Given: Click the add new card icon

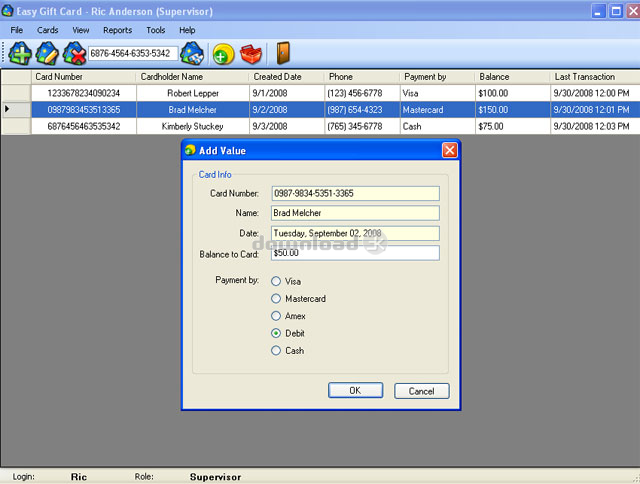Looking at the screenshot, I should point(19,53).
